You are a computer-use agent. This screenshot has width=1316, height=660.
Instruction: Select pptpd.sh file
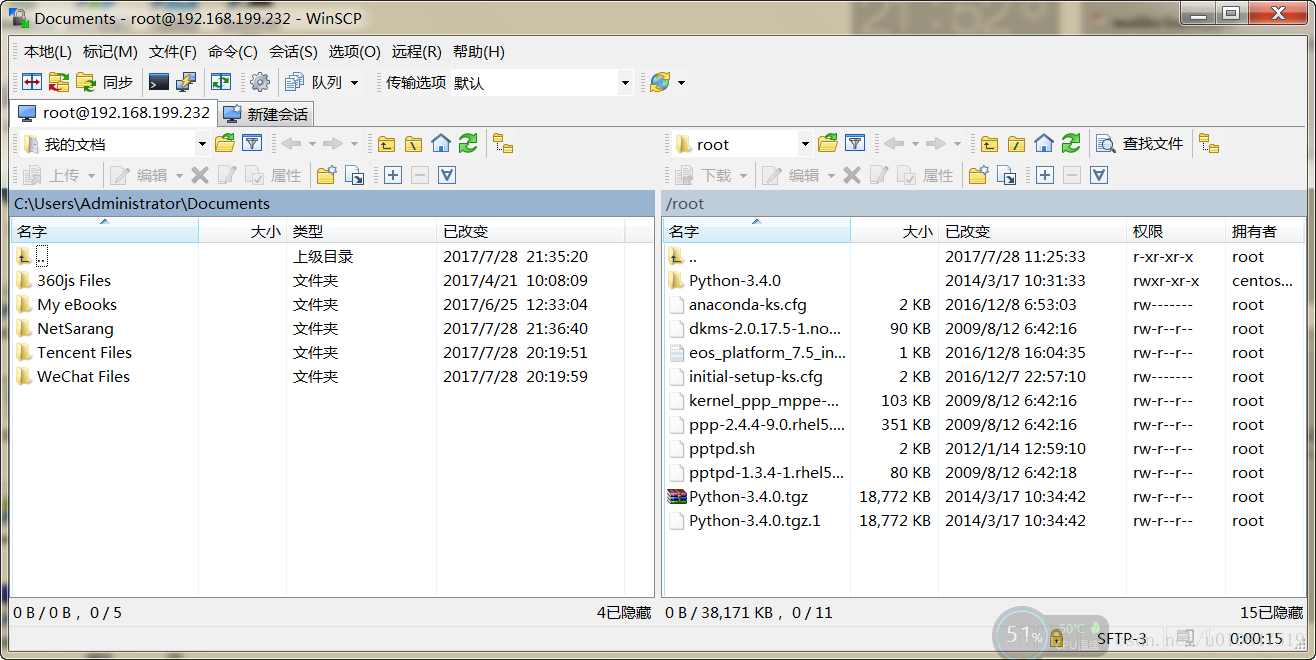tap(721, 449)
